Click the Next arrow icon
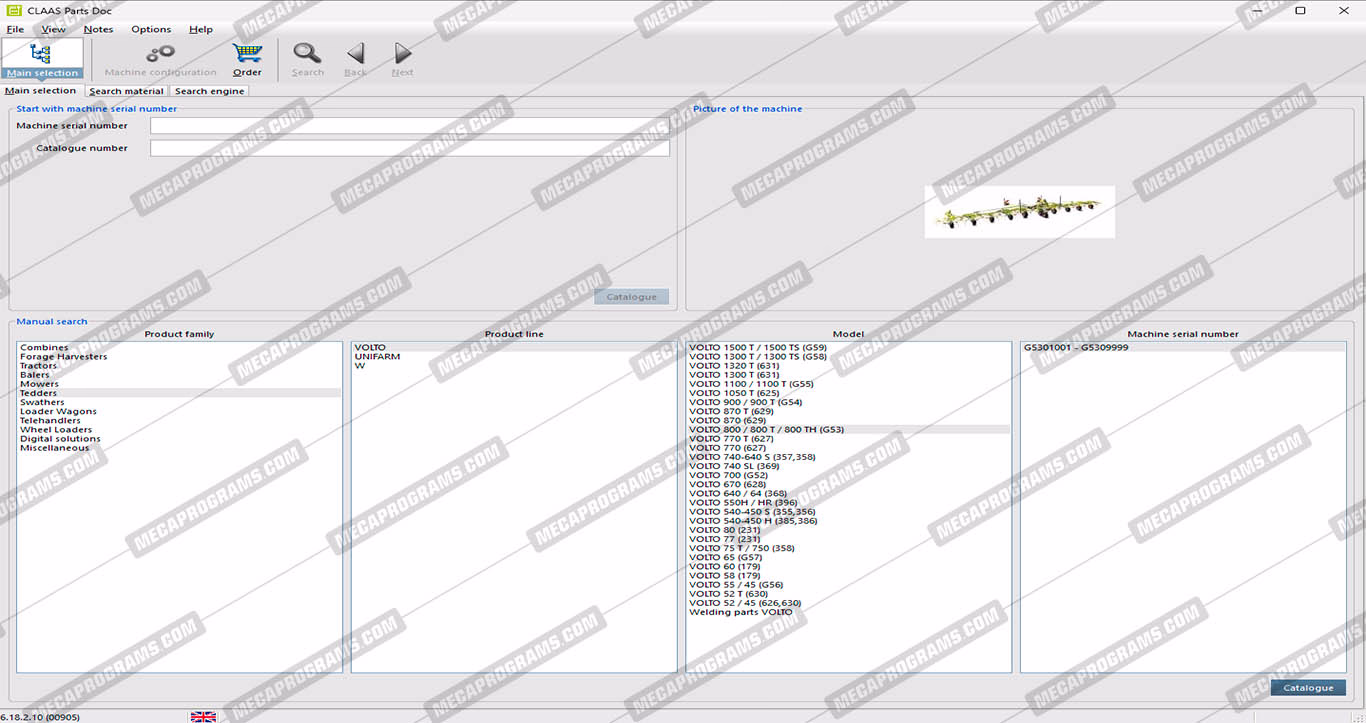The width and height of the screenshot is (1366, 723). tap(402, 54)
